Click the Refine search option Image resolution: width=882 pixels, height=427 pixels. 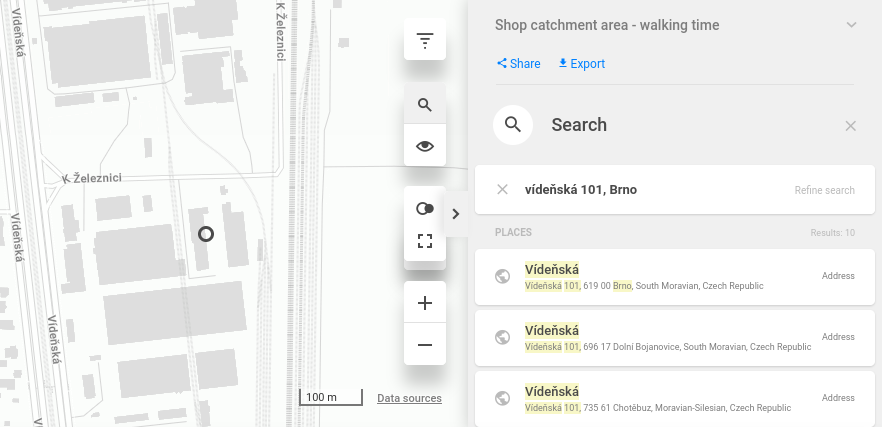click(824, 190)
